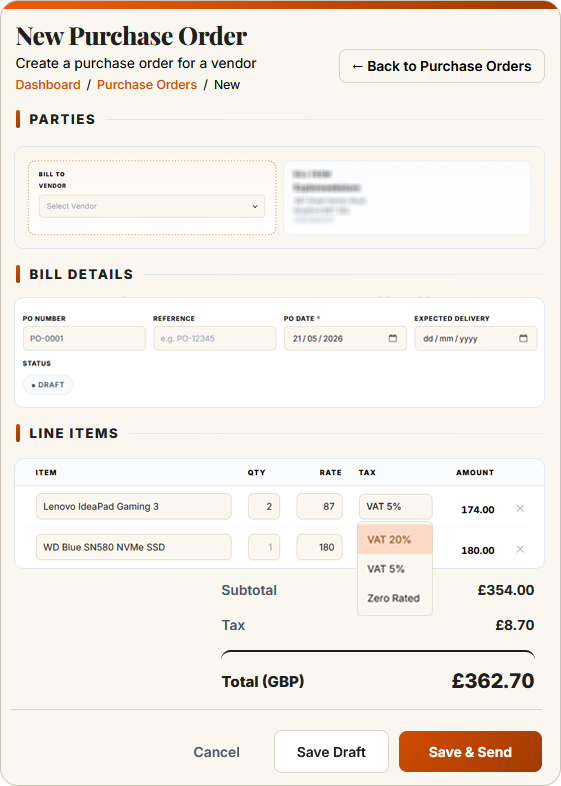The image size is (561, 786).
Task: Click the blurred bill-to company card
Action: coord(407,198)
